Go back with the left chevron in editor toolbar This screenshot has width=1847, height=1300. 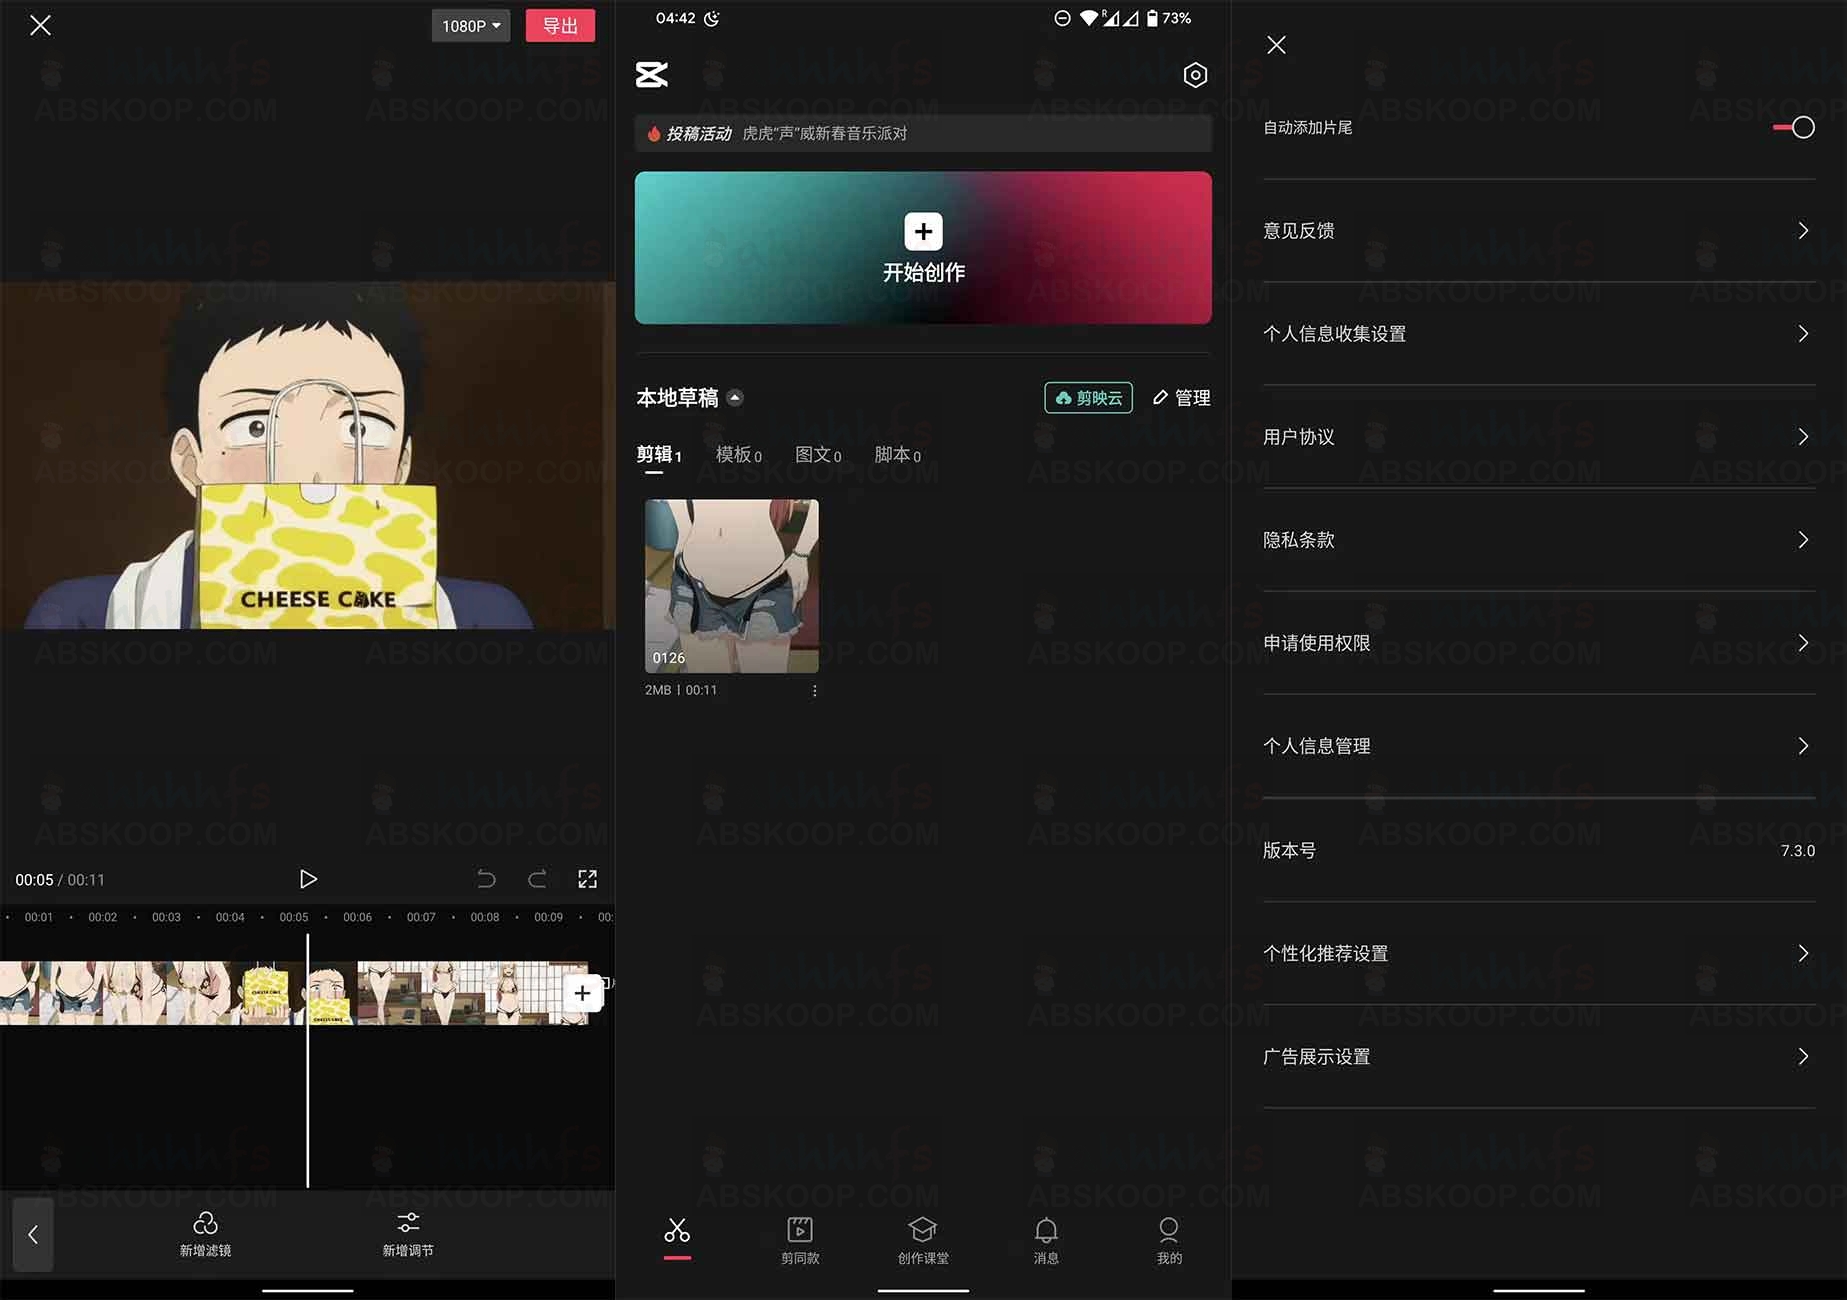pos(33,1235)
